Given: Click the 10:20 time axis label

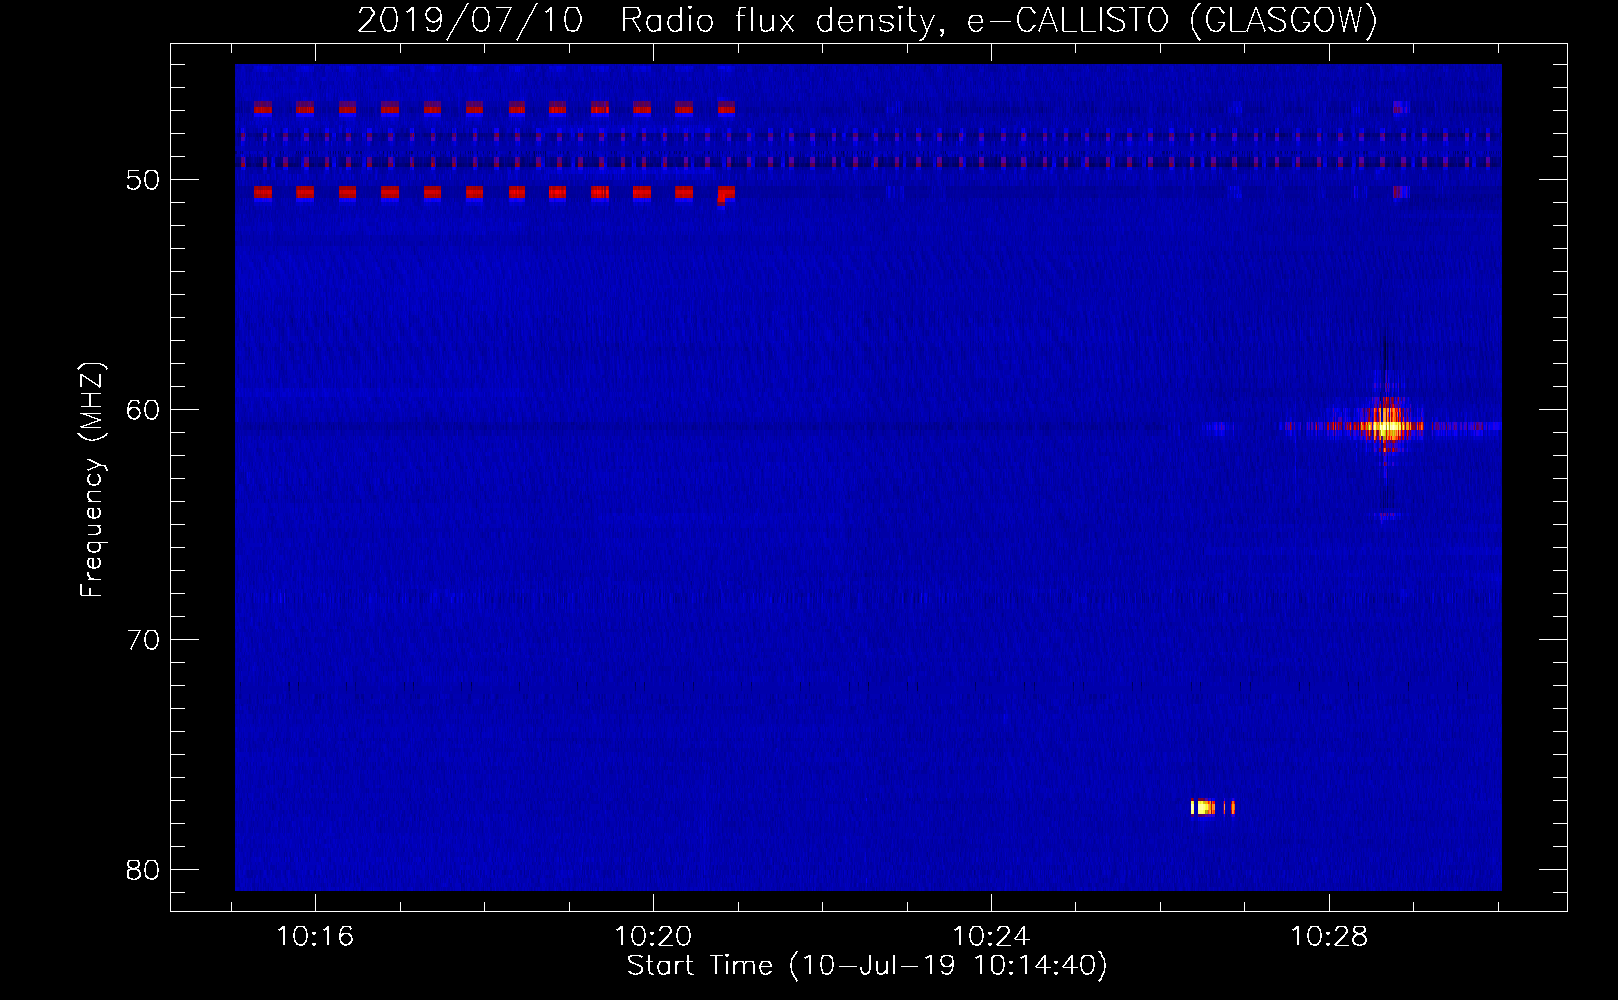Looking at the screenshot, I should click(653, 936).
